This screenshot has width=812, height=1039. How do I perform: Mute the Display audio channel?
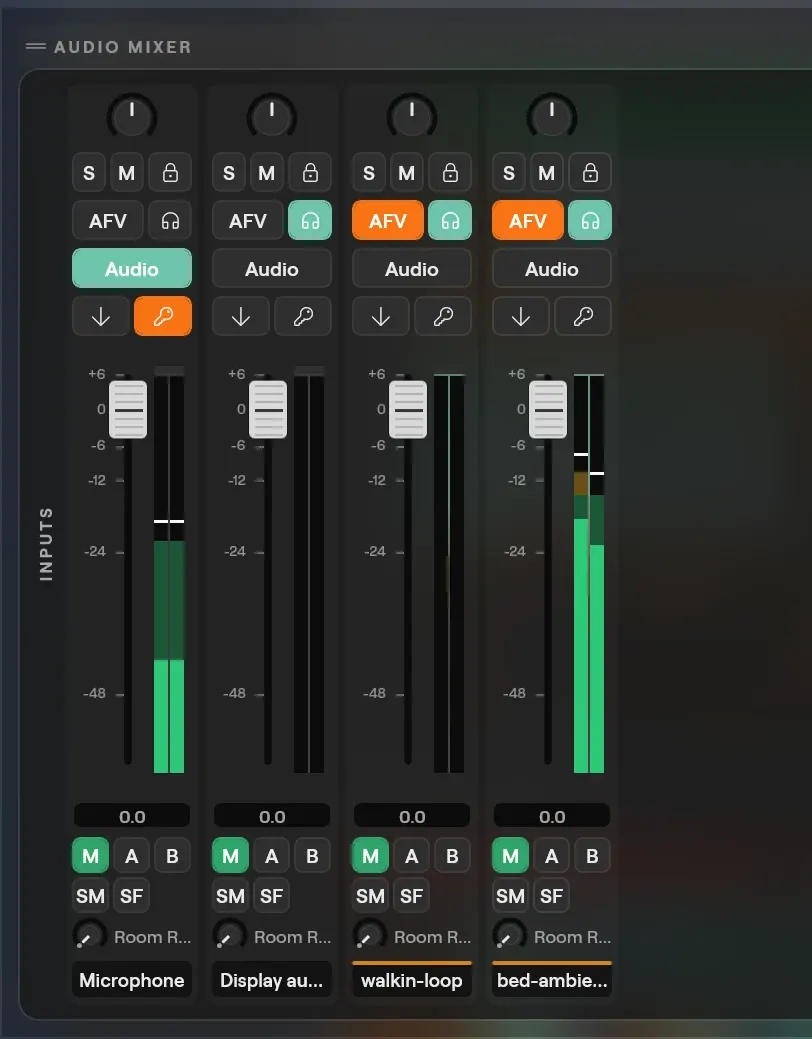click(x=266, y=173)
